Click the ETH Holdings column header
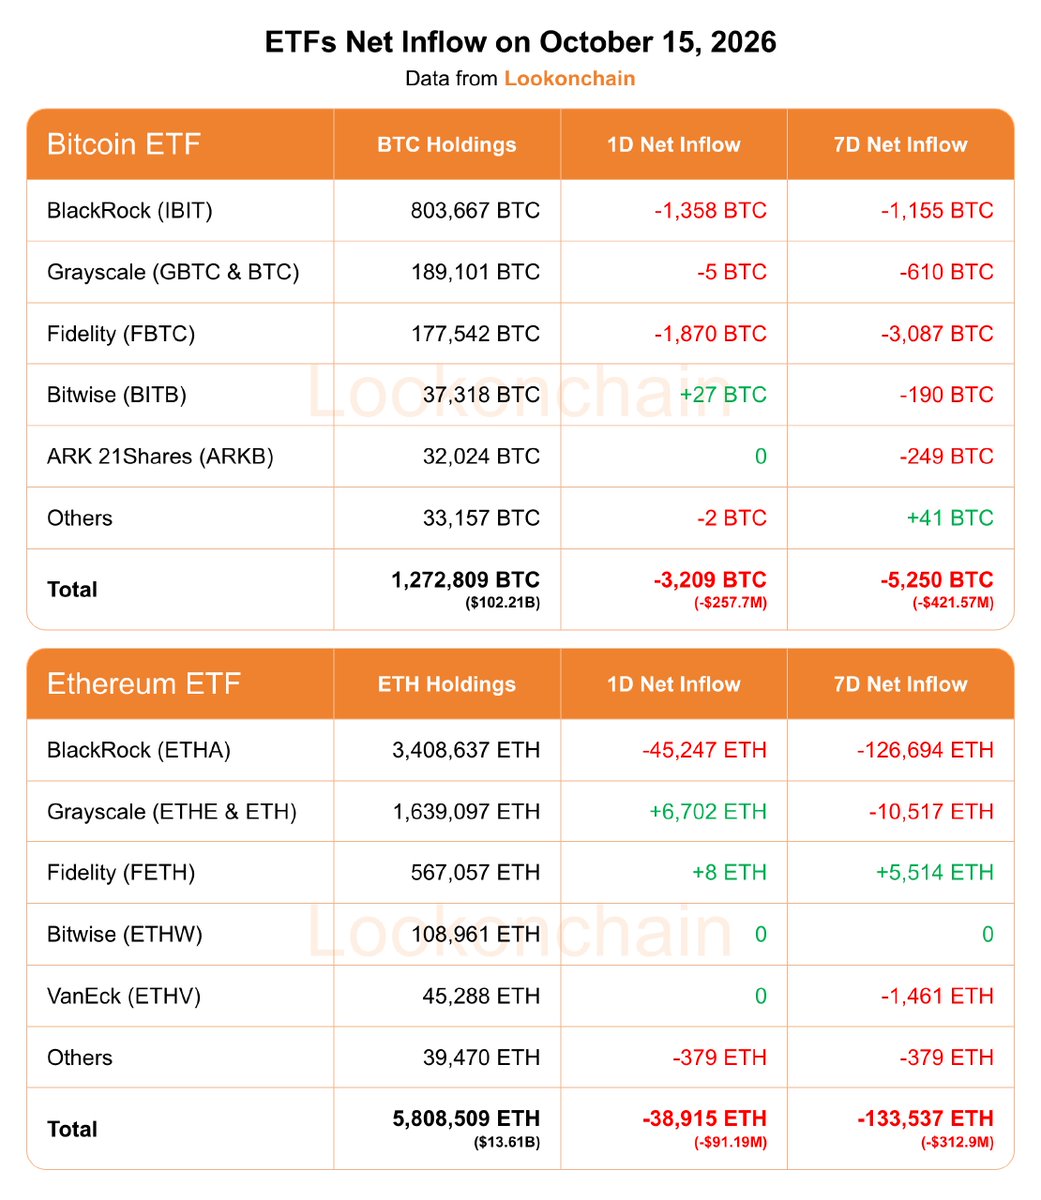Screen dimensions: 1041x1200 447,684
